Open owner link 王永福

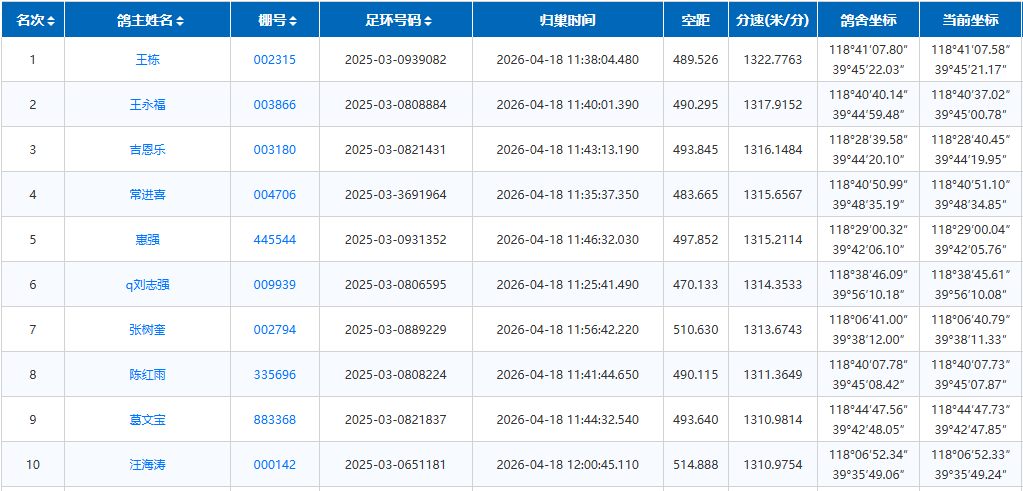click(x=147, y=105)
